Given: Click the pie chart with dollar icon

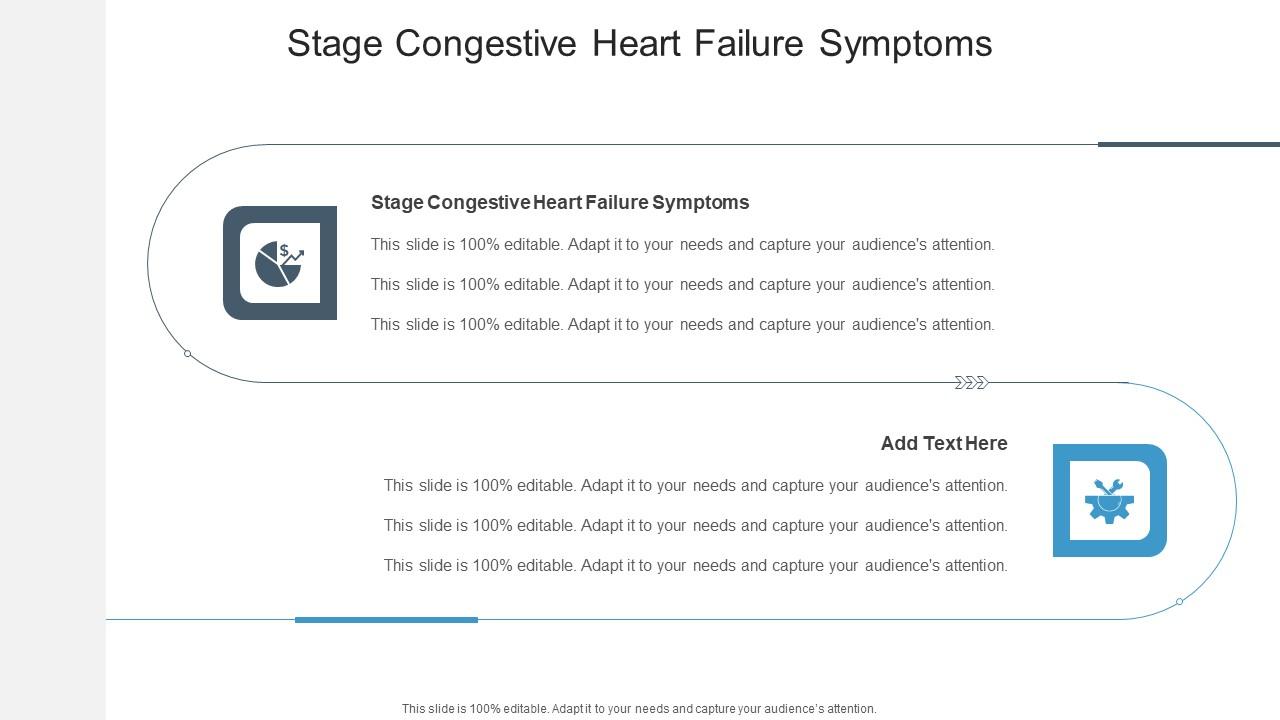Looking at the screenshot, I should 279,264.
